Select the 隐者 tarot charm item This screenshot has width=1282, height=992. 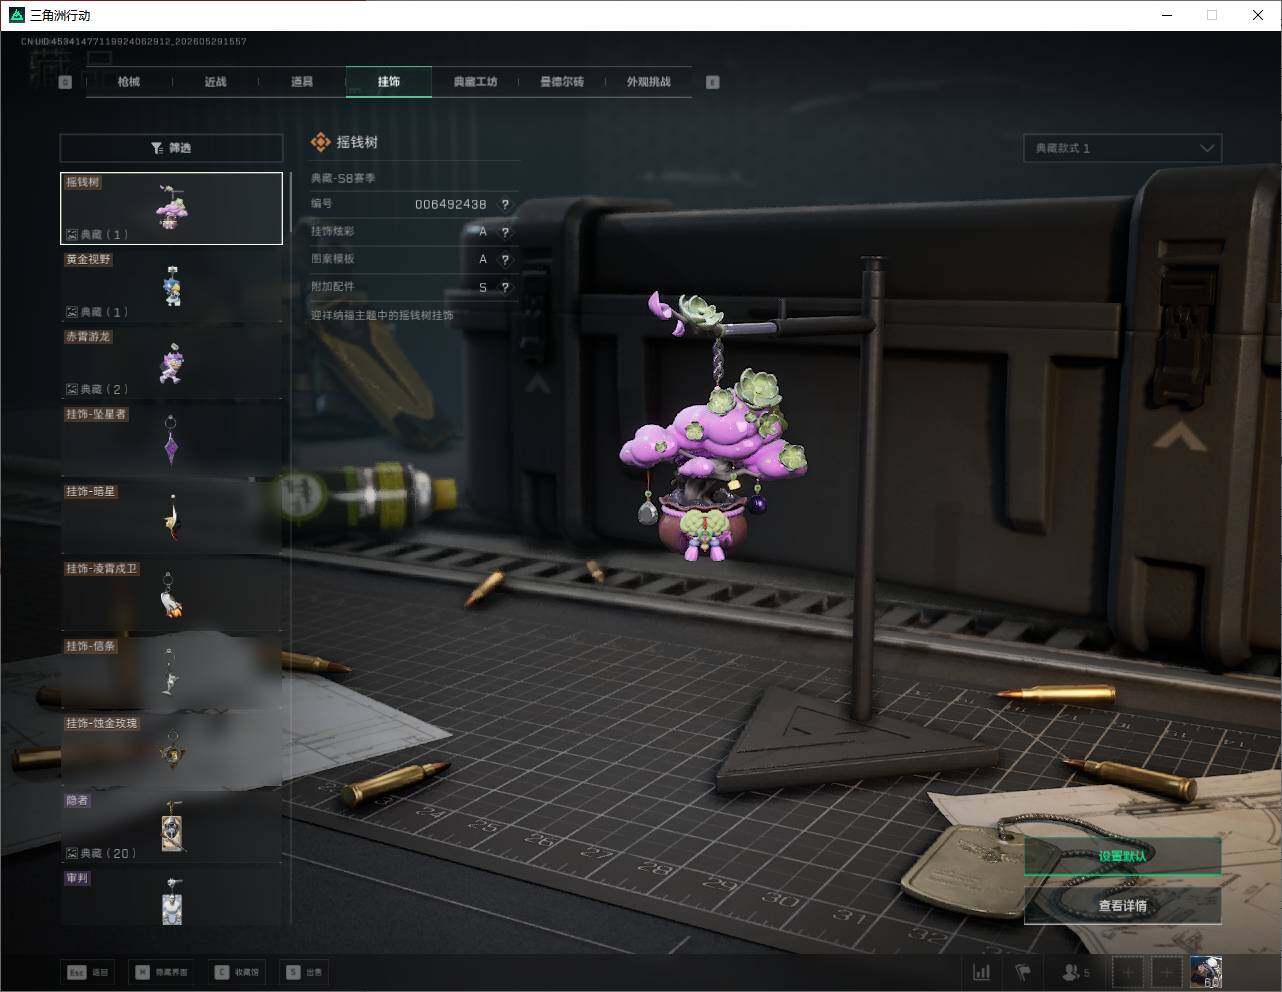(x=171, y=826)
